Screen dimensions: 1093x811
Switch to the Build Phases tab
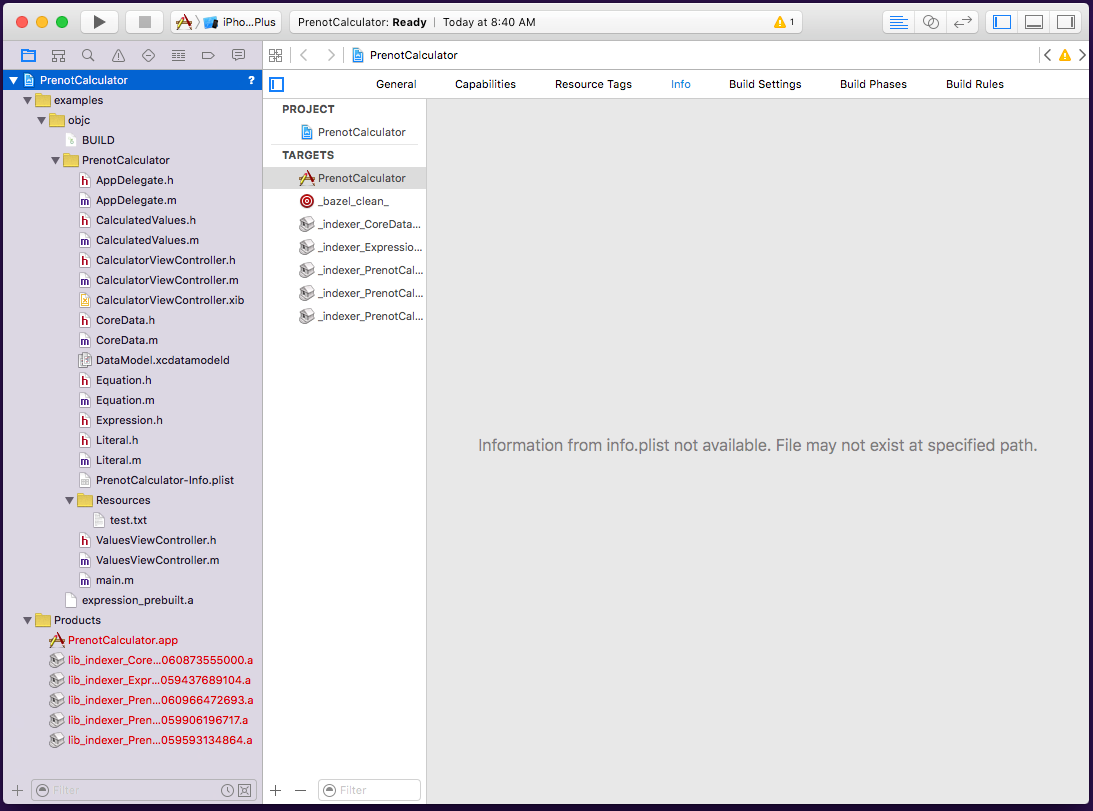tap(873, 84)
